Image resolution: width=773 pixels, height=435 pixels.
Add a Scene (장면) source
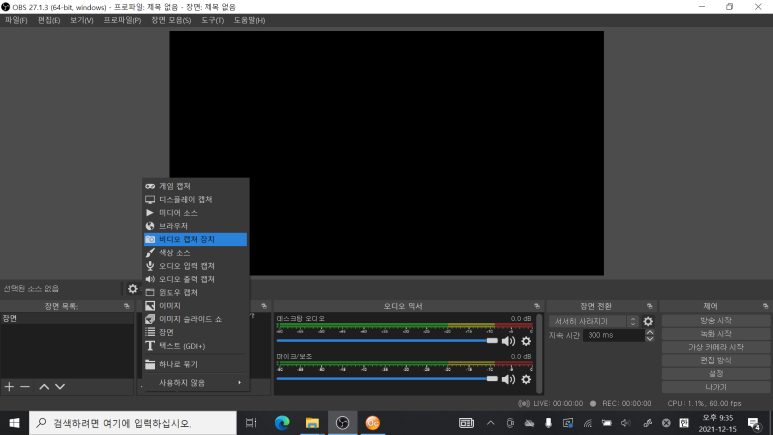pyautogui.click(x=195, y=332)
